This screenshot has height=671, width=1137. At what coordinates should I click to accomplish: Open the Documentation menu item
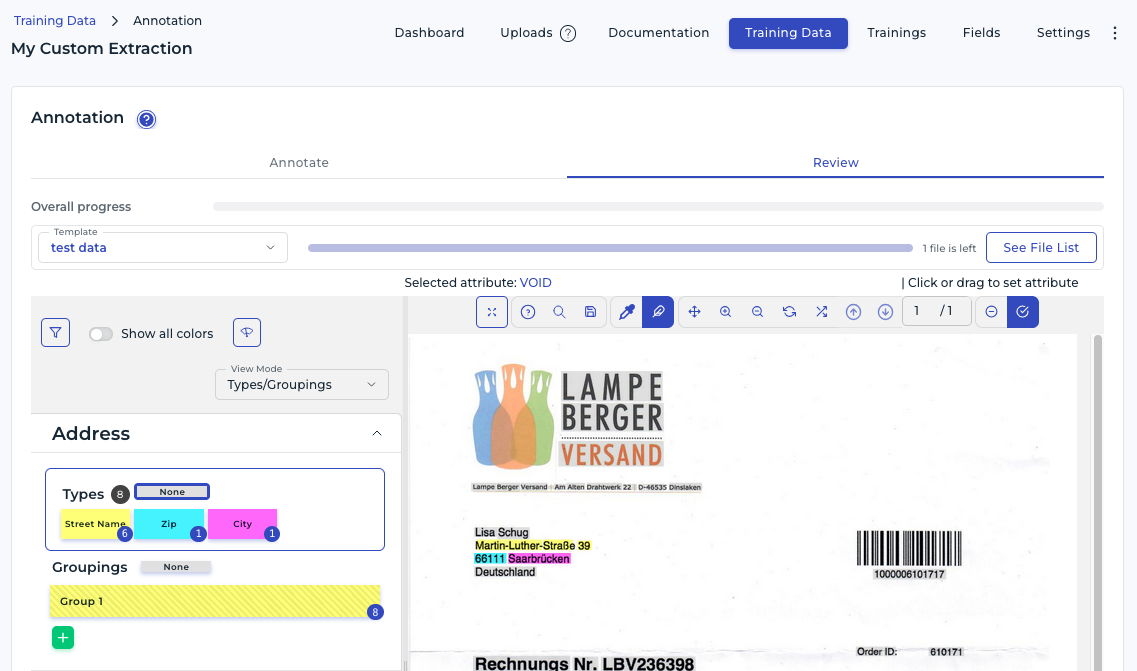tap(658, 33)
